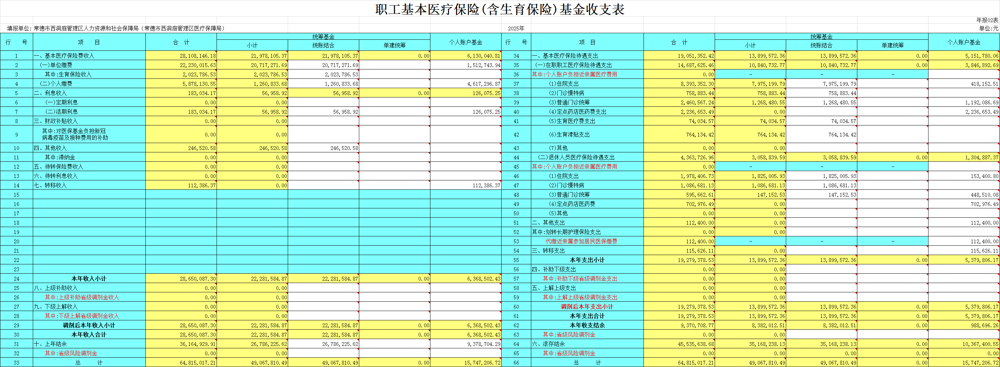Select row 34 label 一、基本医疗保险待遇支出

pos(563,56)
